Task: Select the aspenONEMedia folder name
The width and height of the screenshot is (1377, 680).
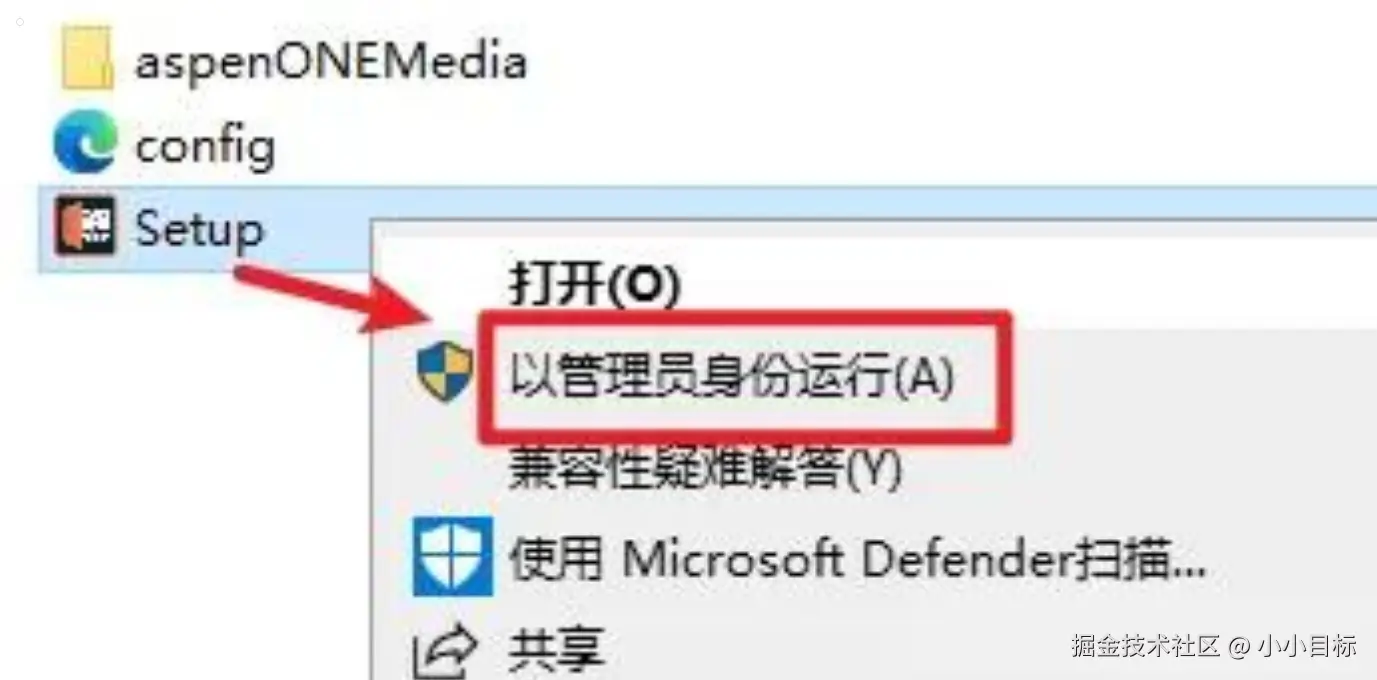Action: [331, 63]
